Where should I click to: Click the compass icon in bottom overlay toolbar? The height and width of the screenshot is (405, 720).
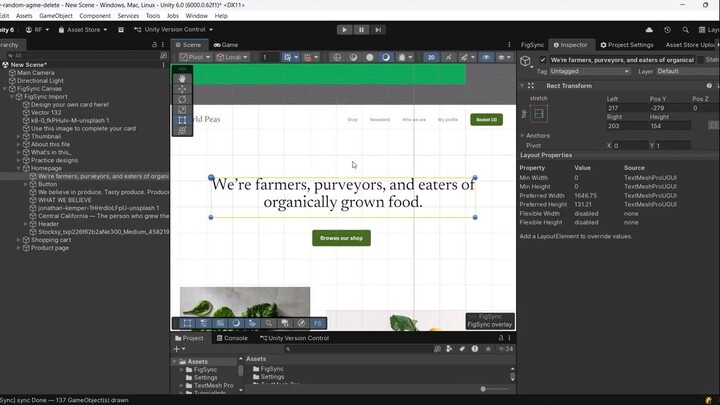[301, 323]
